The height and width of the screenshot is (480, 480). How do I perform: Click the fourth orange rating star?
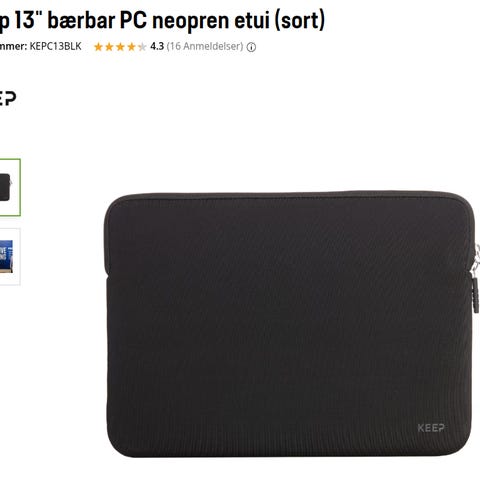[131, 47]
